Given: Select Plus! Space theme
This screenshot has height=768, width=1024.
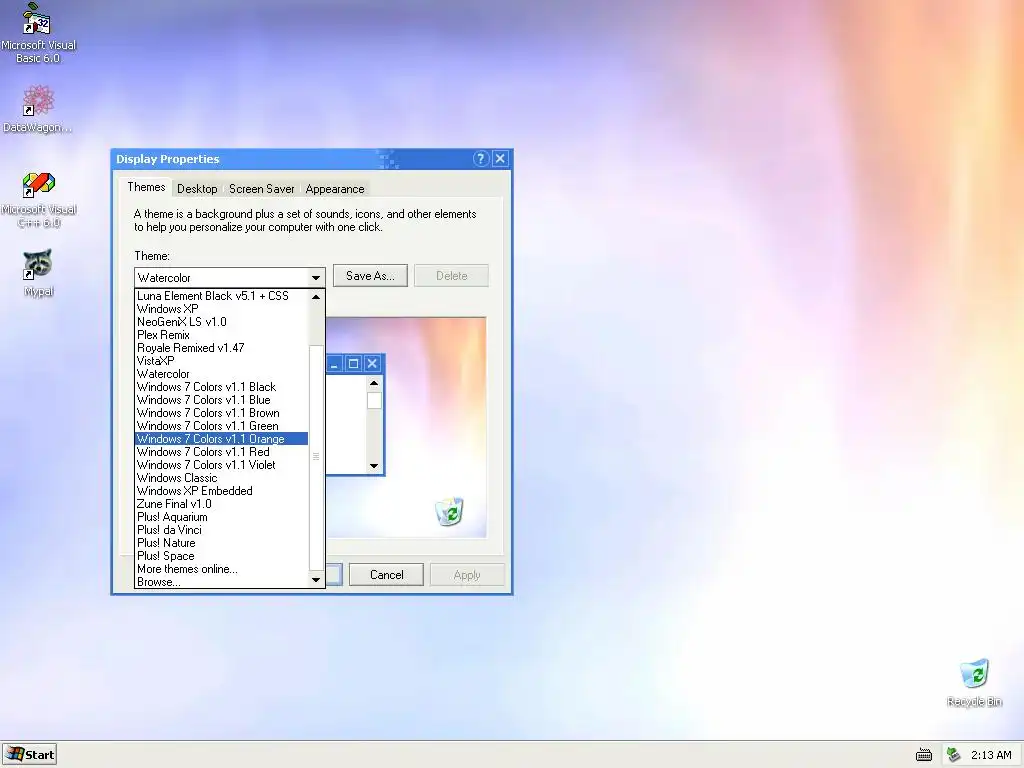Looking at the screenshot, I should pos(221,556).
